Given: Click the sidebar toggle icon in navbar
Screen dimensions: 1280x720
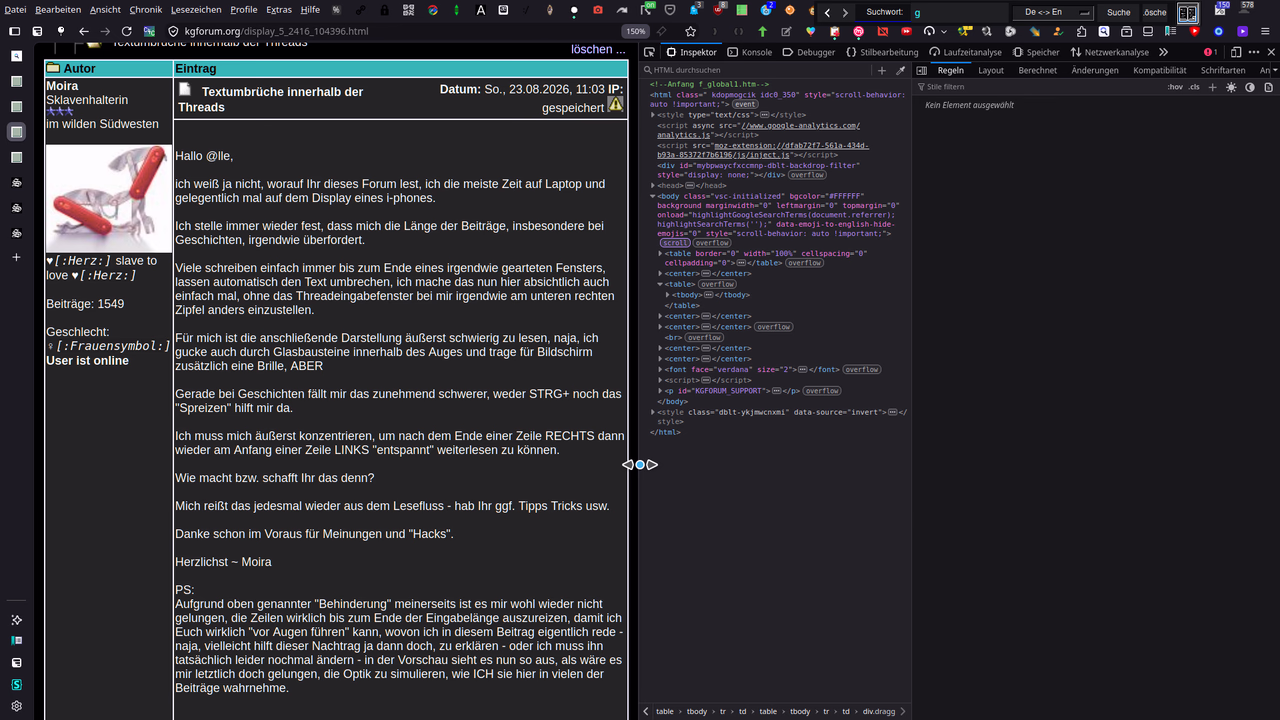Looking at the screenshot, I should (14, 31).
